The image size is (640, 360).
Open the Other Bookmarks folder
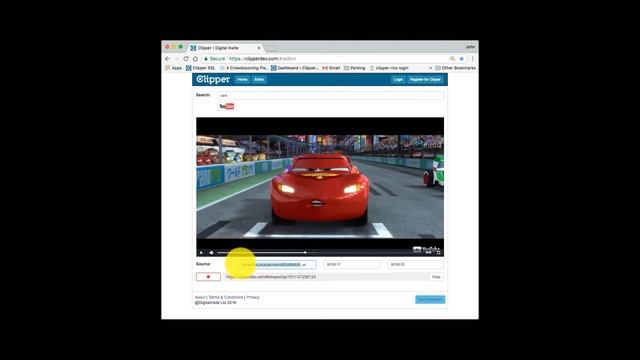456,68
